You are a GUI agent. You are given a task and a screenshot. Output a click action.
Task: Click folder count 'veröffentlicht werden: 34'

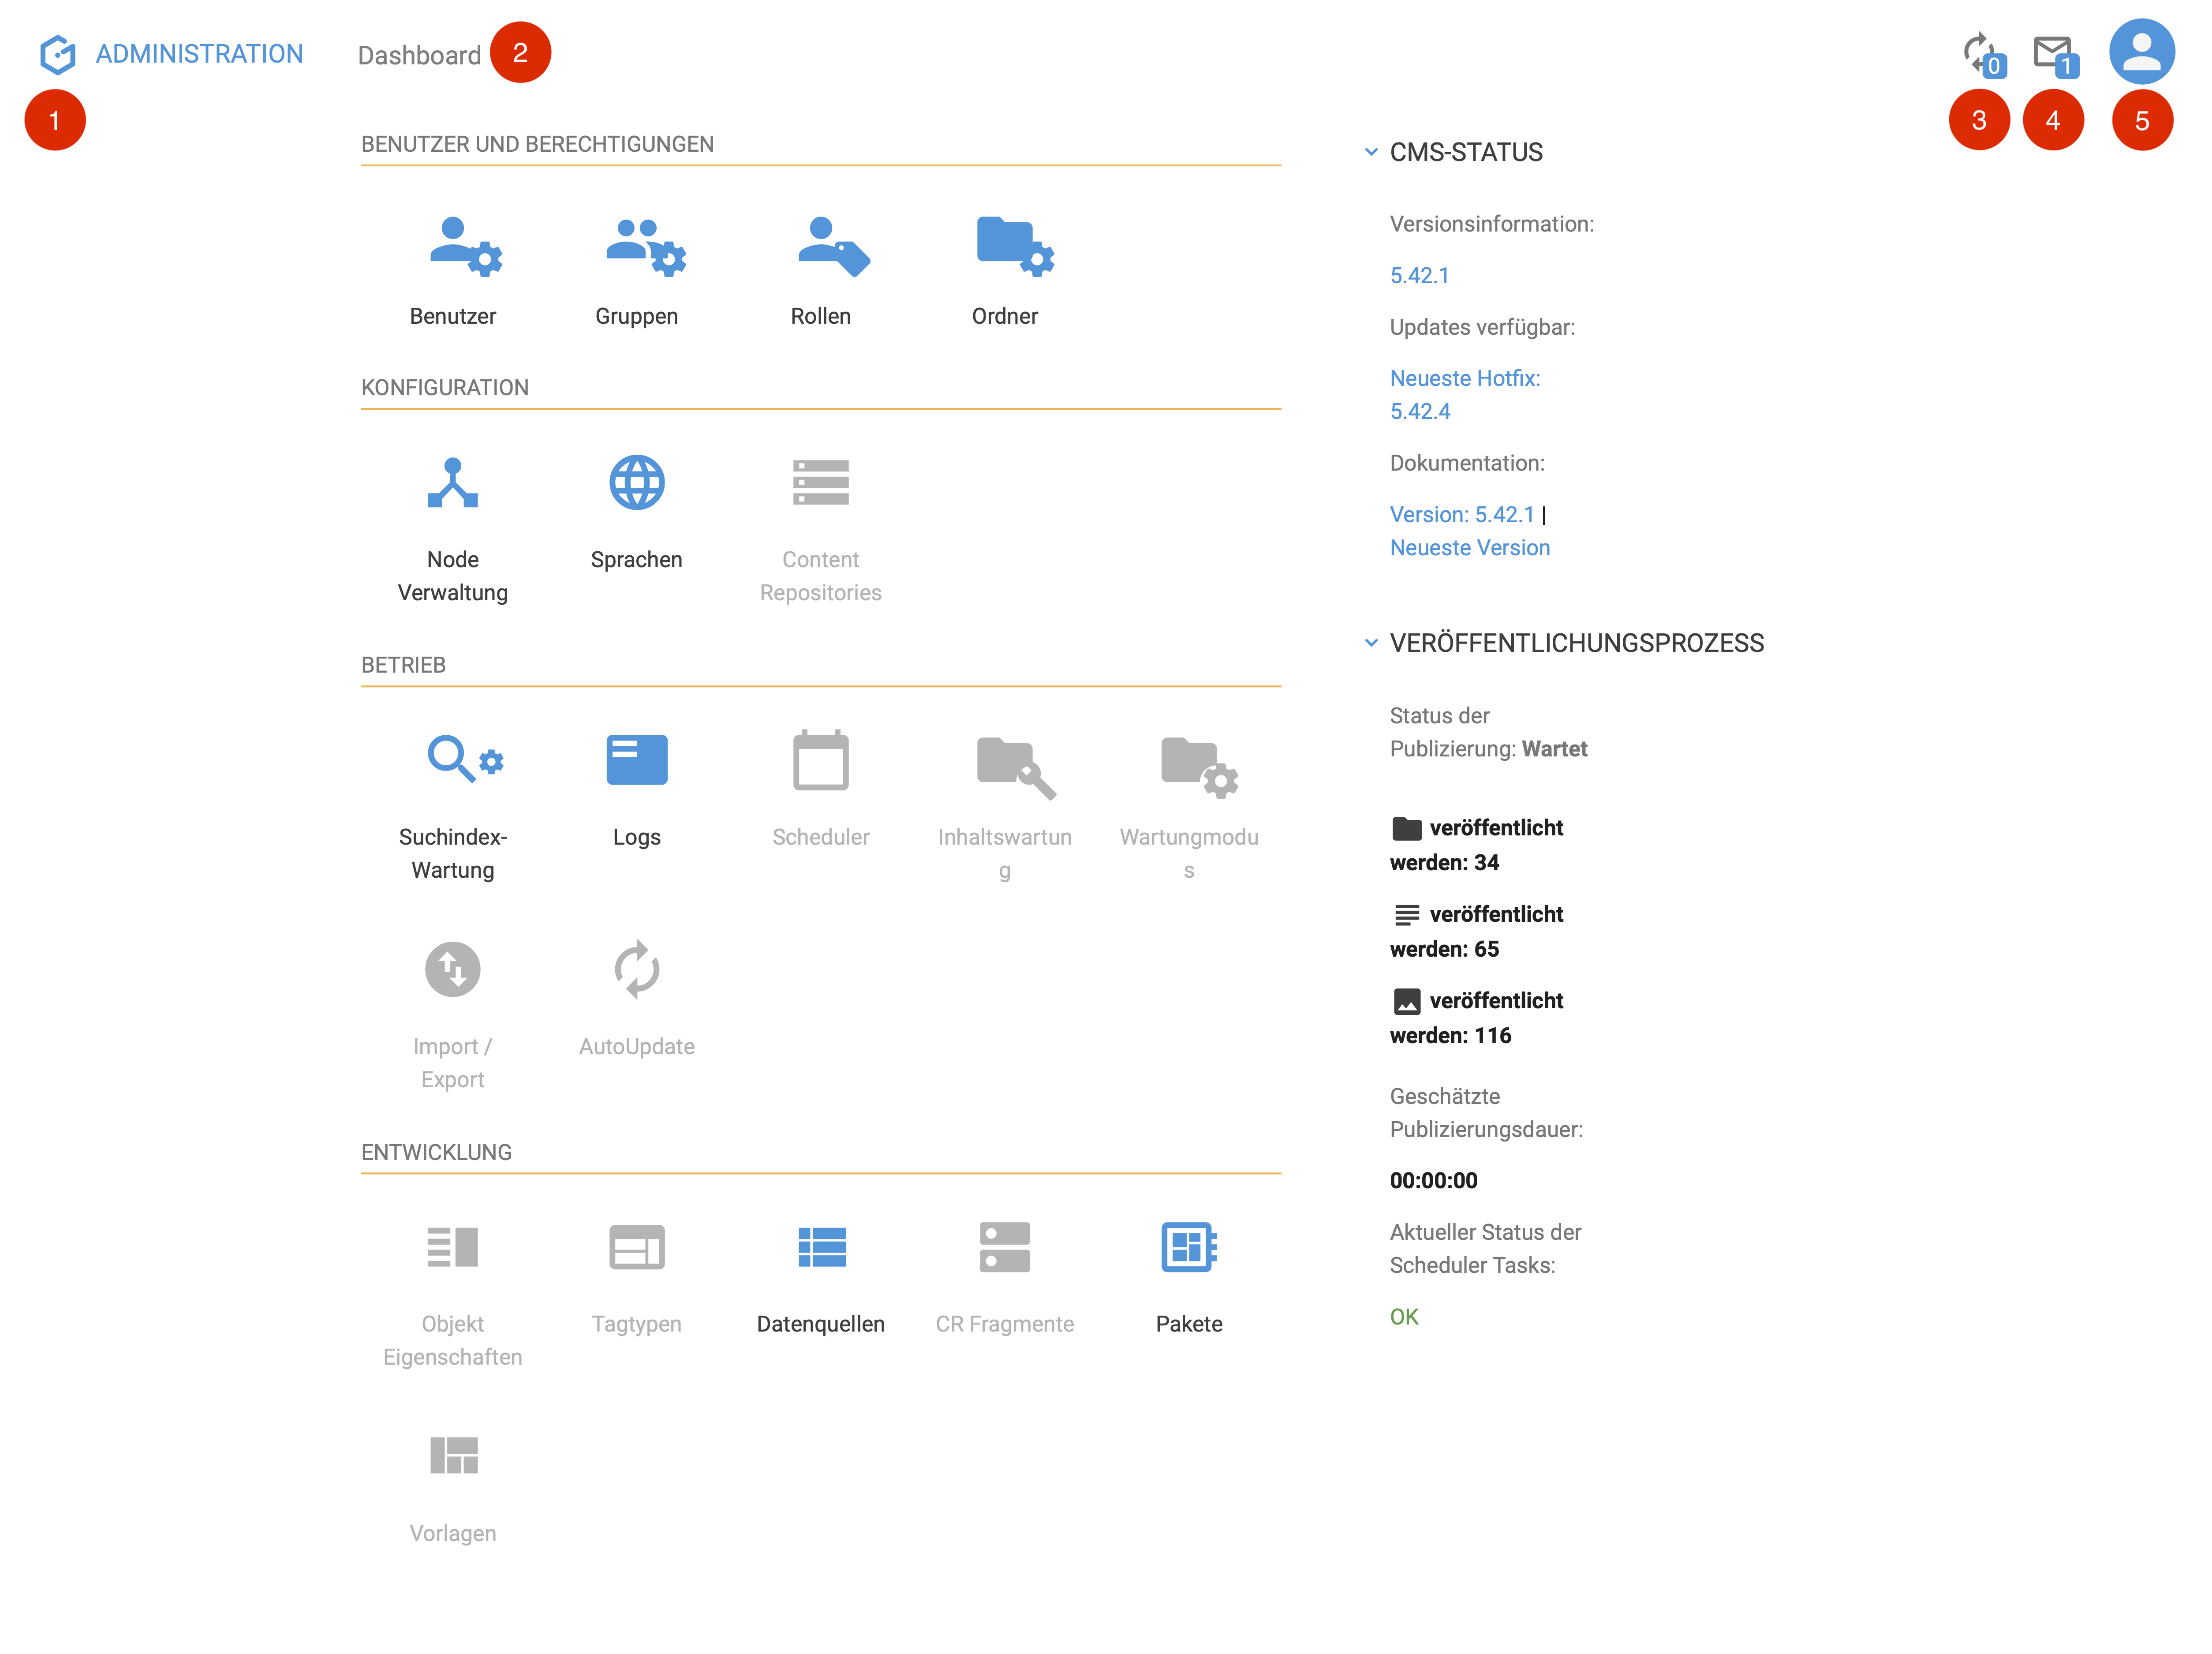1477,845
